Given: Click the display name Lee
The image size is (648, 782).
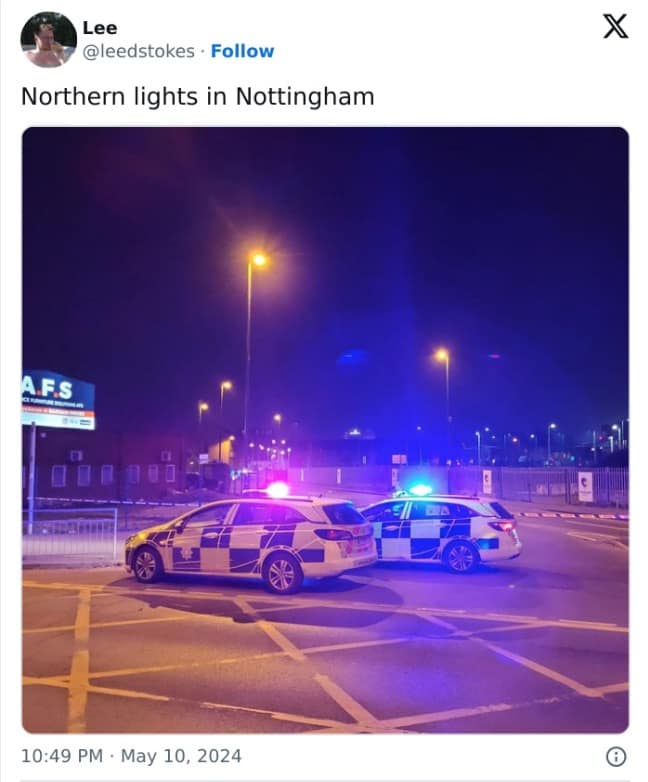Looking at the screenshot, I should coord(100,28).
